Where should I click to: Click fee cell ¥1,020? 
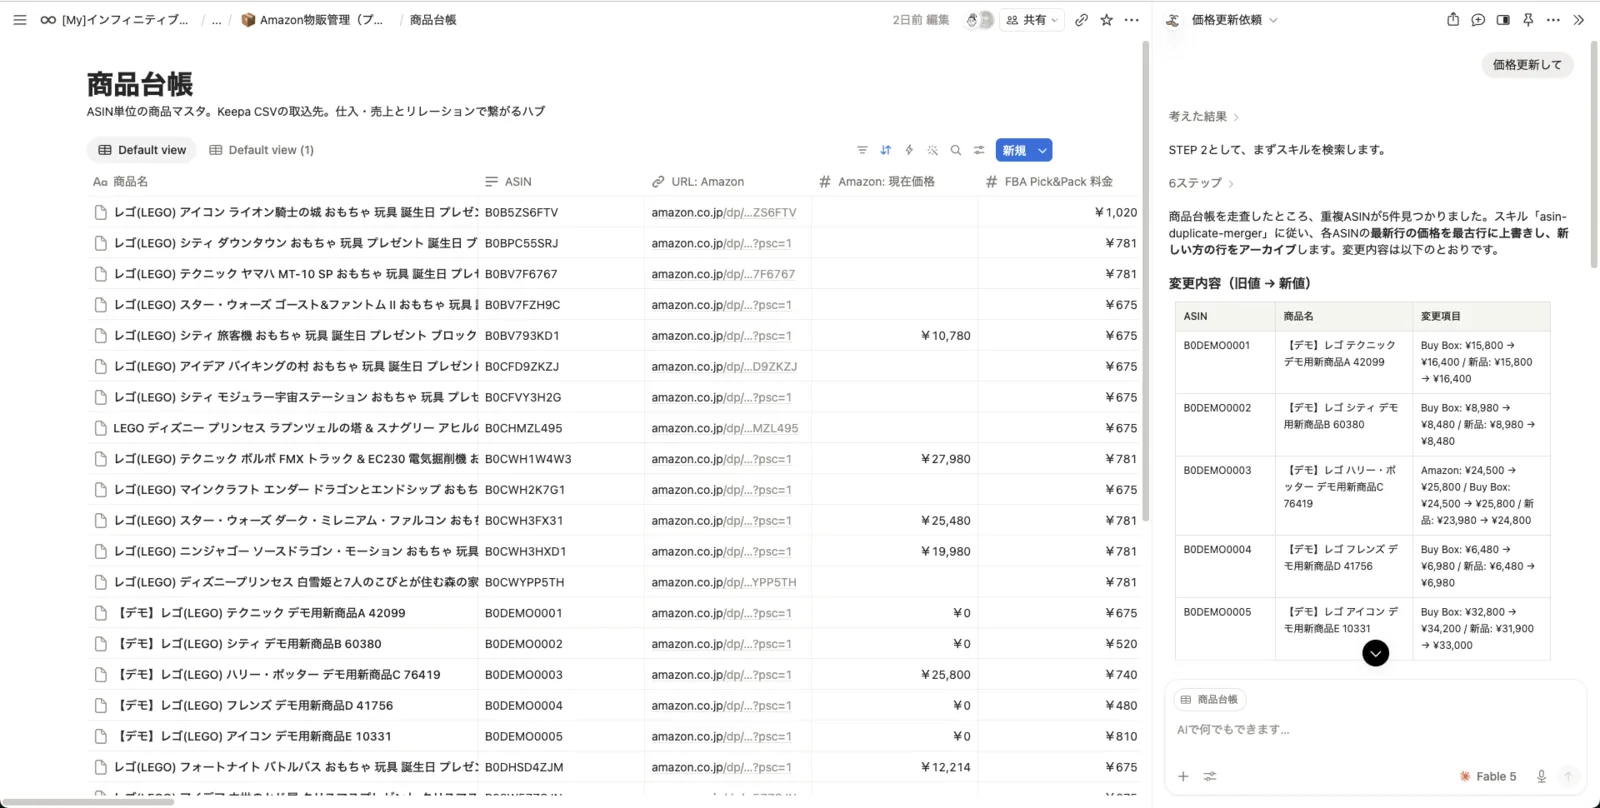[1060, 212]
